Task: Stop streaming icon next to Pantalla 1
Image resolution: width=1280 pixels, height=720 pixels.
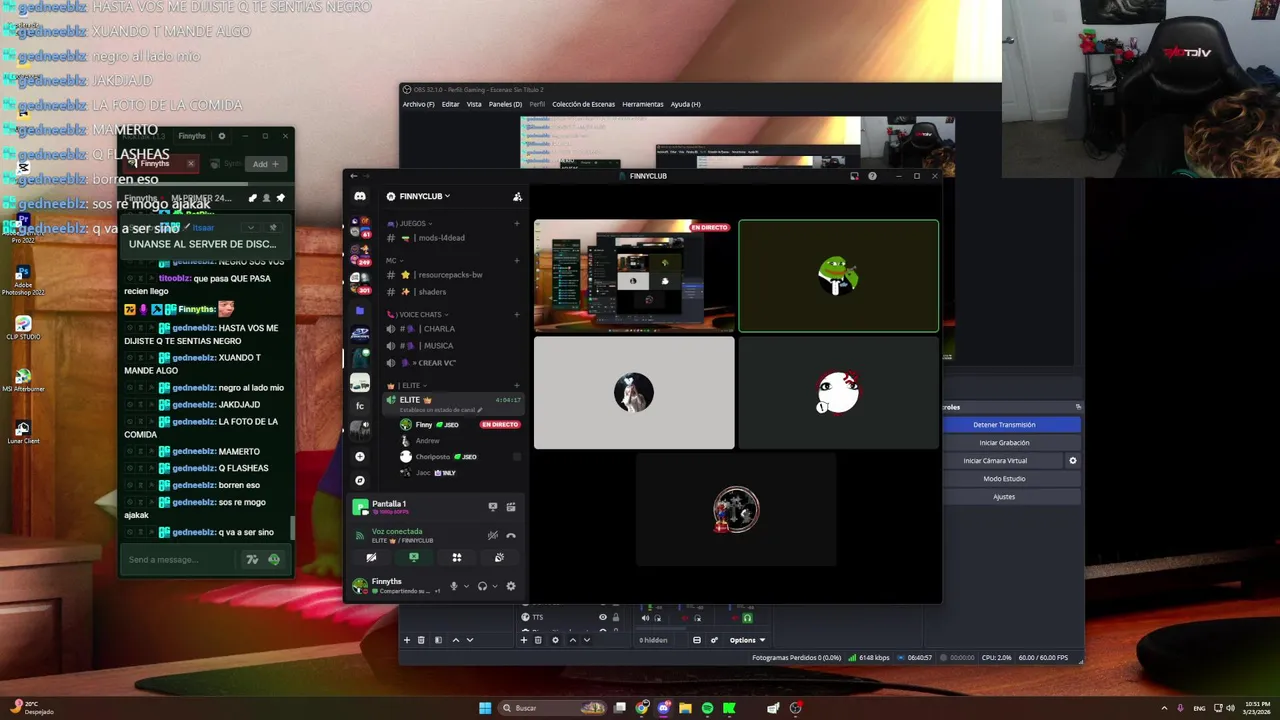Action: pos(492,507)
